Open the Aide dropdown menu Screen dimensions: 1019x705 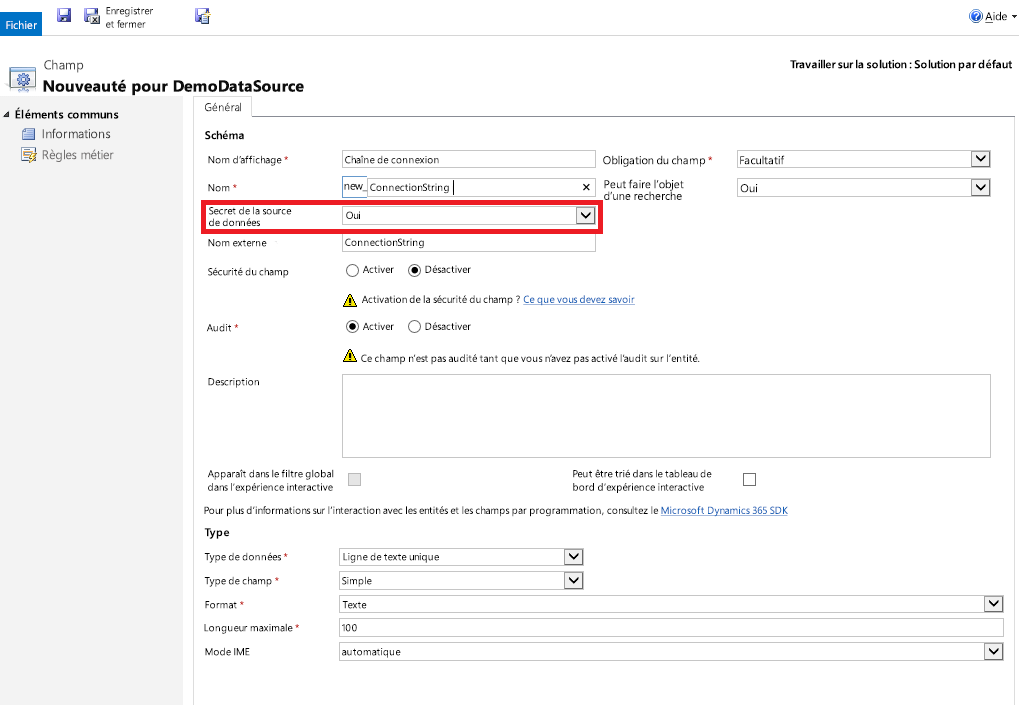(x=992, y=16)
